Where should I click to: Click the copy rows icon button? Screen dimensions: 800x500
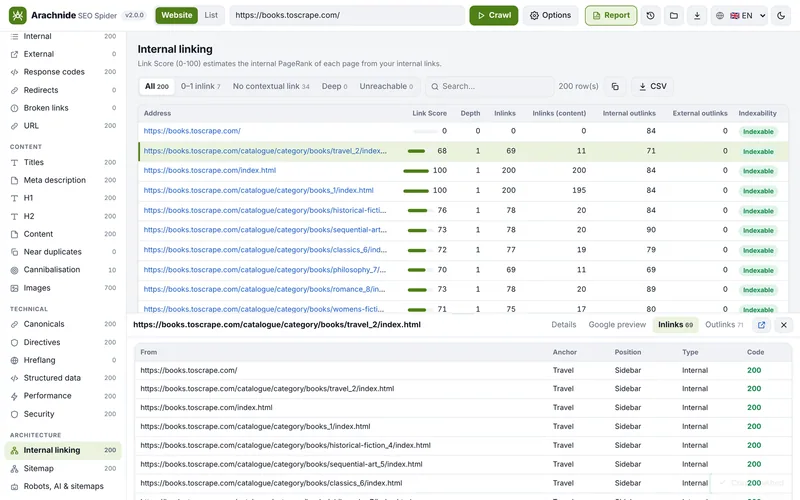click(615, 86)
